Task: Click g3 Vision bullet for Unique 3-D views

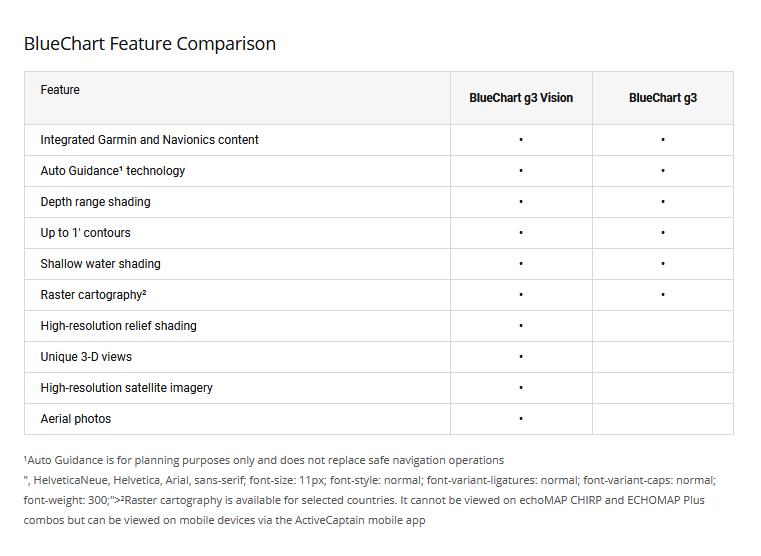Action: [x=521, y=357]
